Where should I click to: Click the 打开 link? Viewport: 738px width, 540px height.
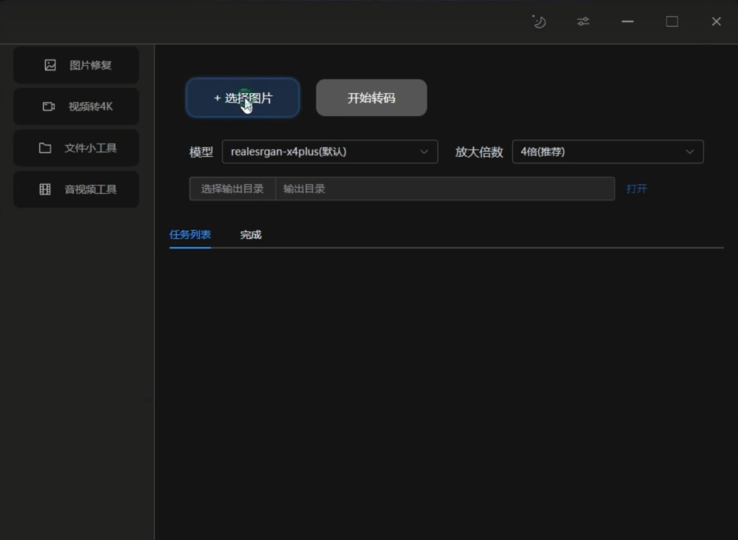click(636, 189)
